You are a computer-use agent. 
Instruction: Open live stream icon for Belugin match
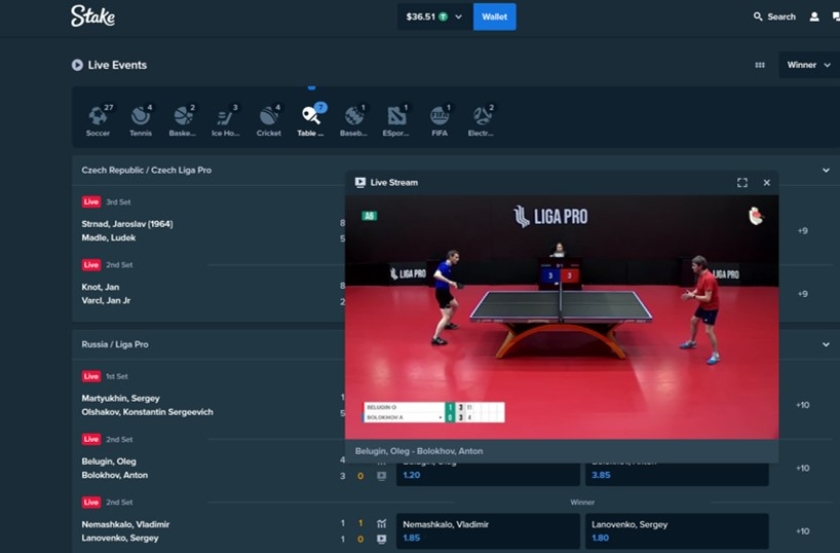pyautogui.click(x=381, y=475)
